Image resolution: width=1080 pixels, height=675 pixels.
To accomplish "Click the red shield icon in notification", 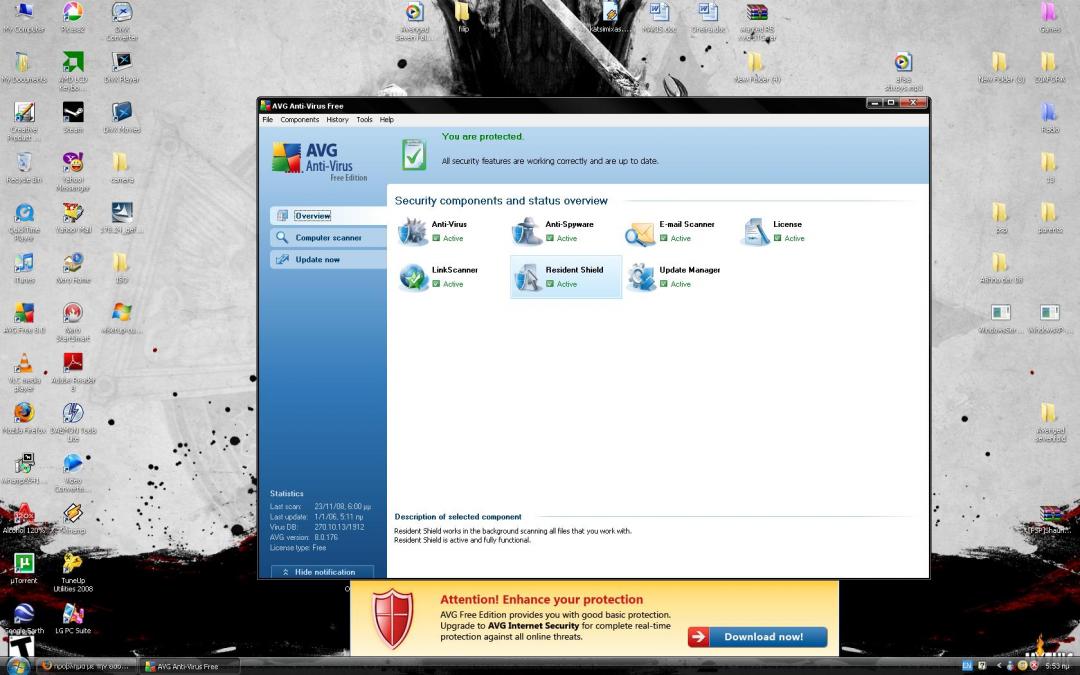I will point(393,618).
